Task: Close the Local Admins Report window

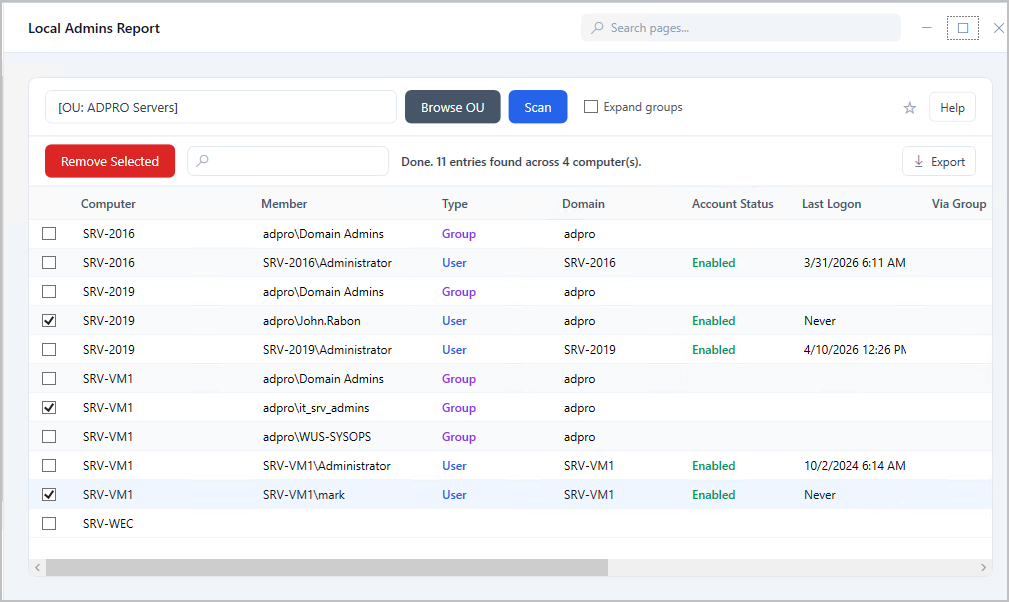Action: (999, 28)
